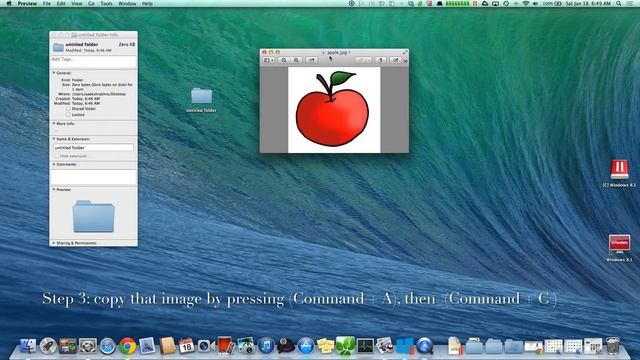The height and width of the screenshot is (360, 640).
Task: Open Google Chrome from the Dock
Action: tap(128, 346)
